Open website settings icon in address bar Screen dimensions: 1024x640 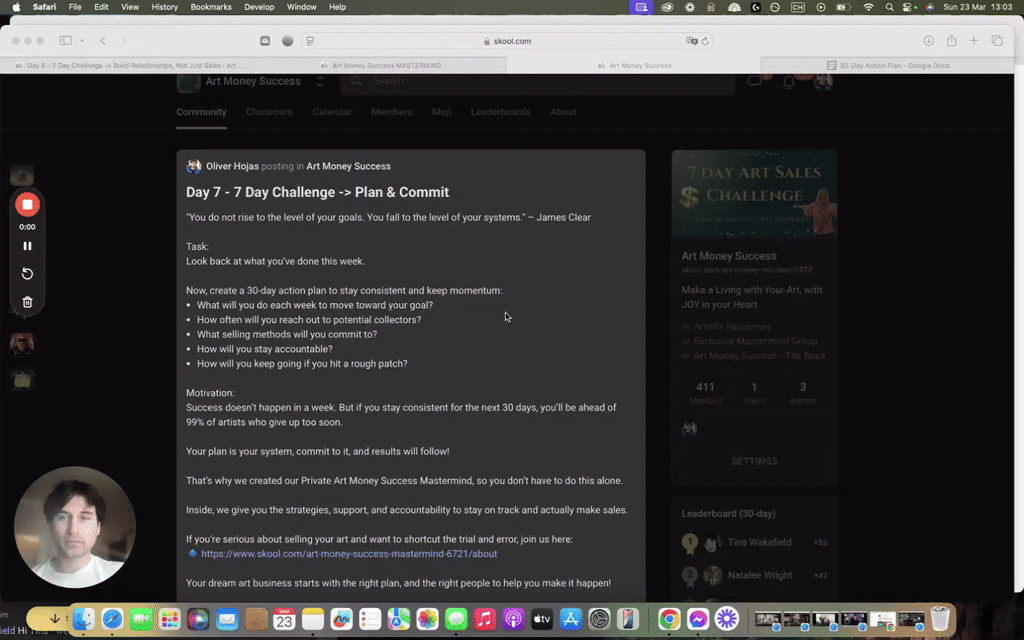310,40
